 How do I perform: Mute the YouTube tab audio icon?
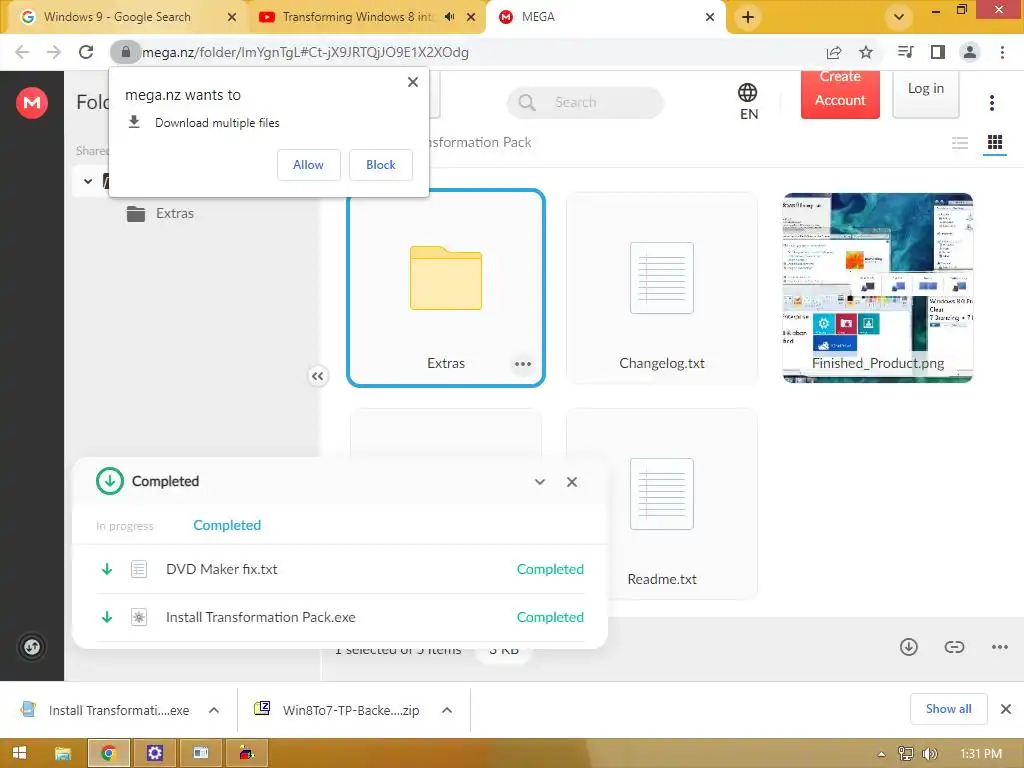(x=449, y=17)
